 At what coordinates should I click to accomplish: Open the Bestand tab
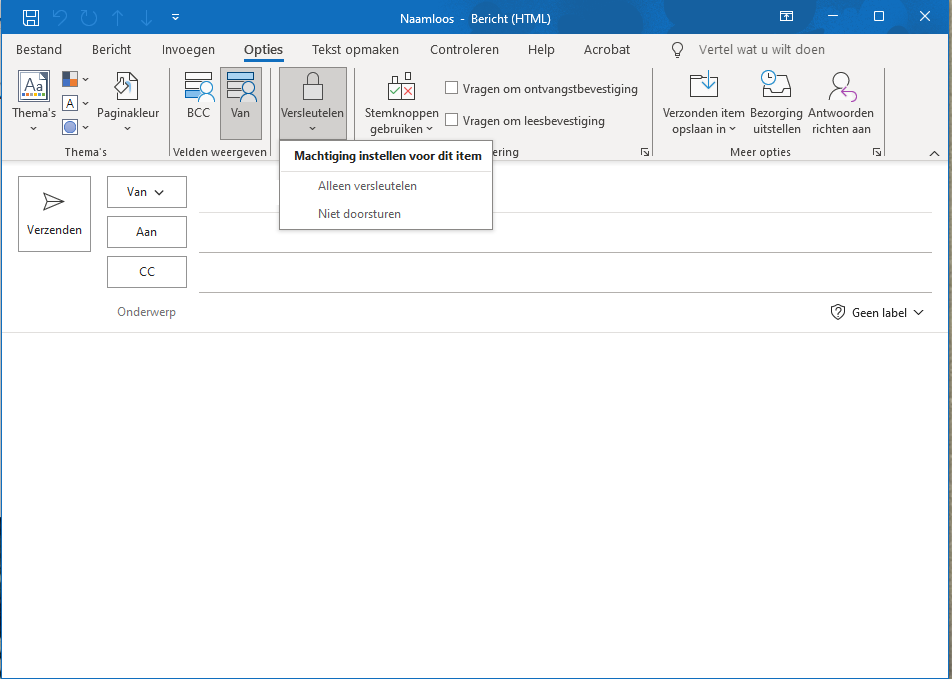(x=39, y=50)
